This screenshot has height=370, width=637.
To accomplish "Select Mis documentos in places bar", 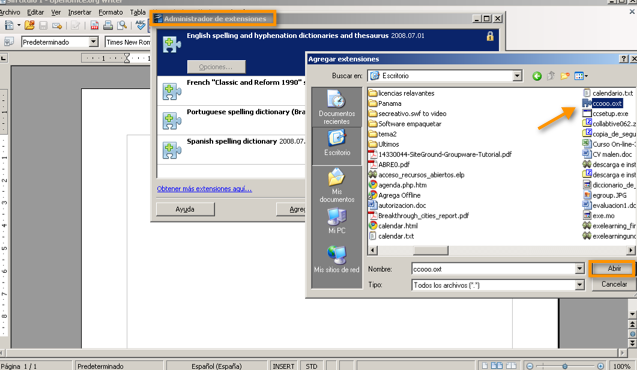I will point(336,186).
